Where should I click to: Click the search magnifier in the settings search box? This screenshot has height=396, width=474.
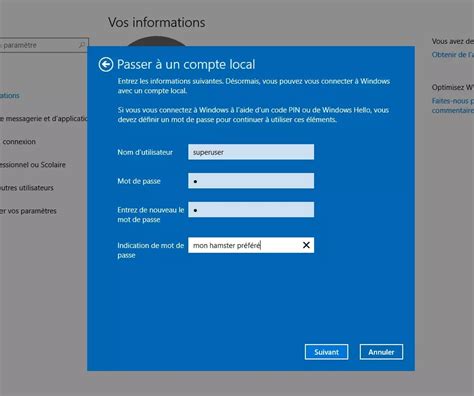pos(82,45)
